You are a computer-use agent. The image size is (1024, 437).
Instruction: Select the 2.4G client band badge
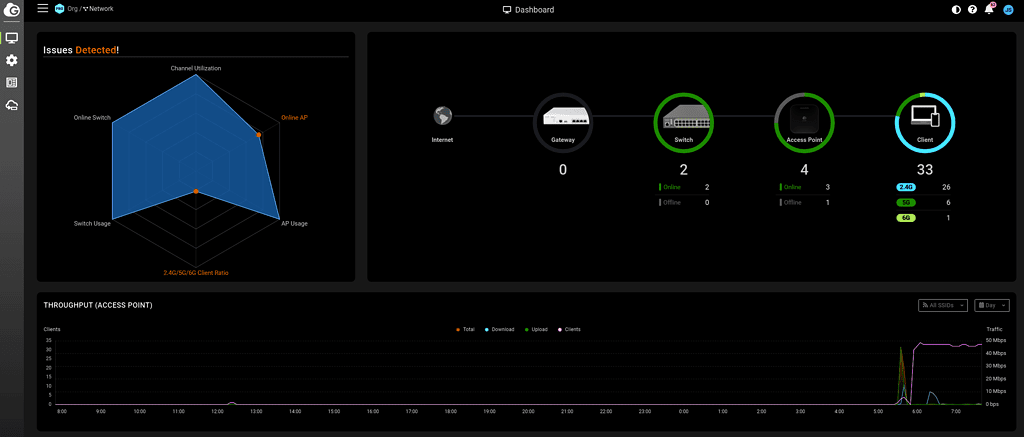pos(908,187)
